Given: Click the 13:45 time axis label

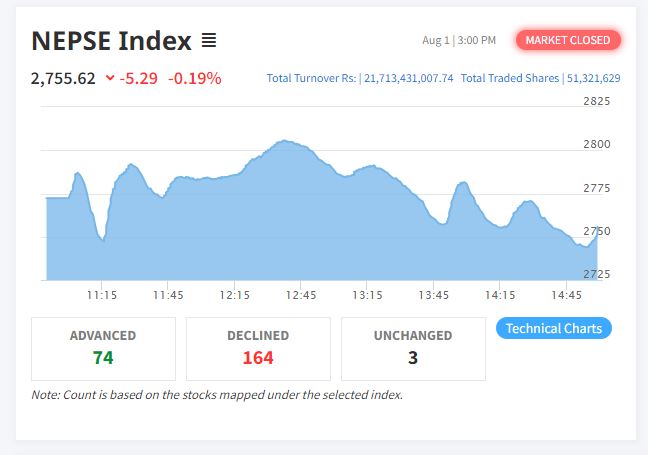Looking at the screenshot, I should pos(434,295).
